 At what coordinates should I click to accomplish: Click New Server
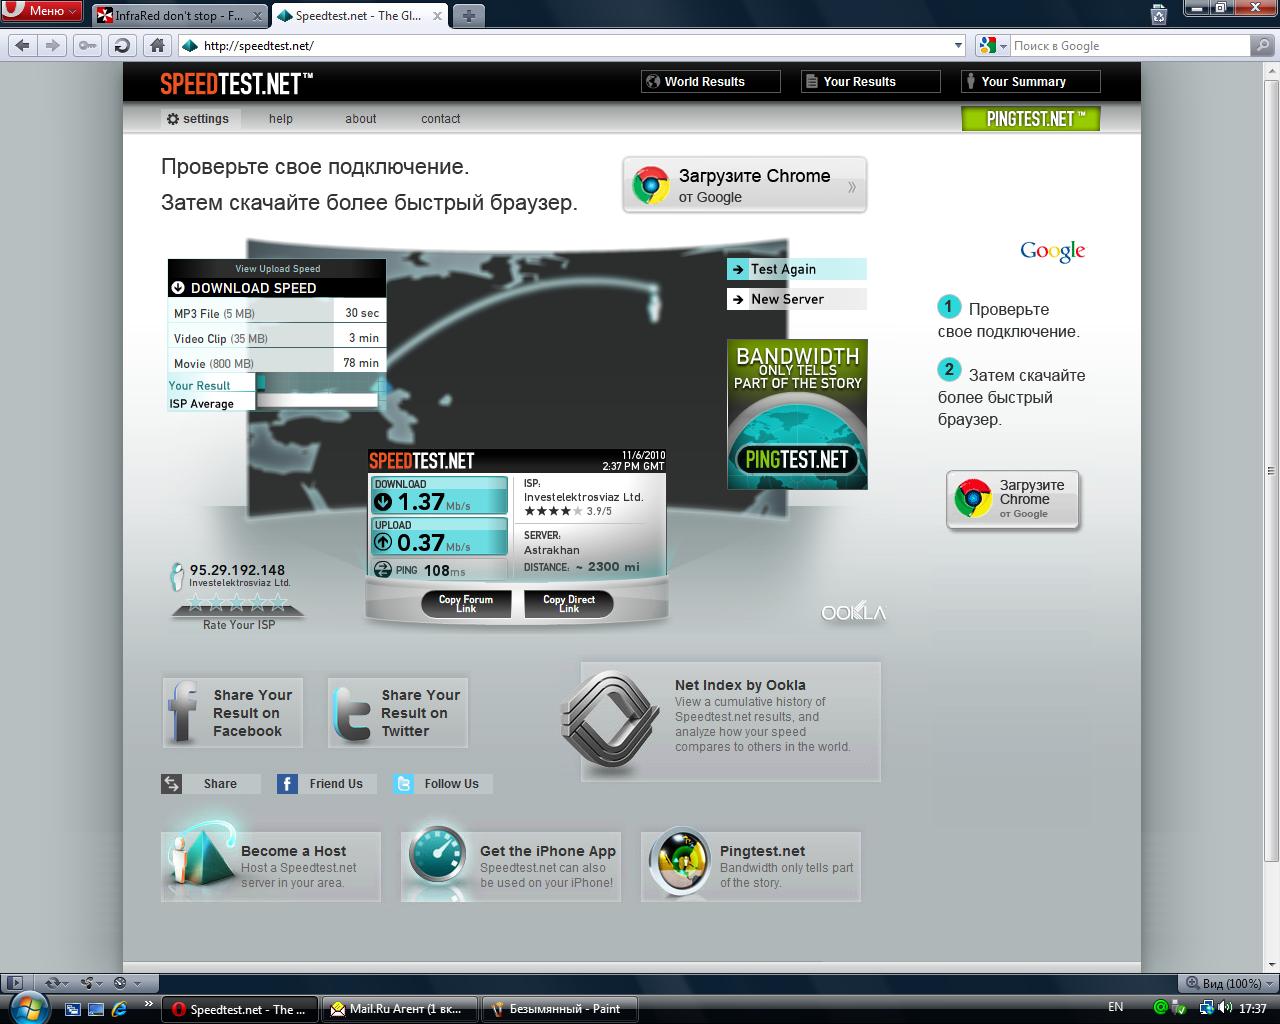[x=796, y=299]
